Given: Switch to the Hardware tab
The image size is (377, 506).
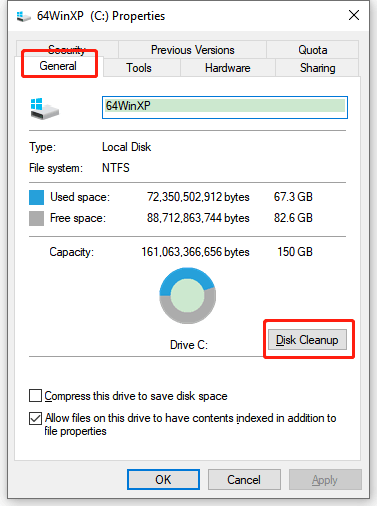Looking at the screenshot, I should (x=228, y=68).
